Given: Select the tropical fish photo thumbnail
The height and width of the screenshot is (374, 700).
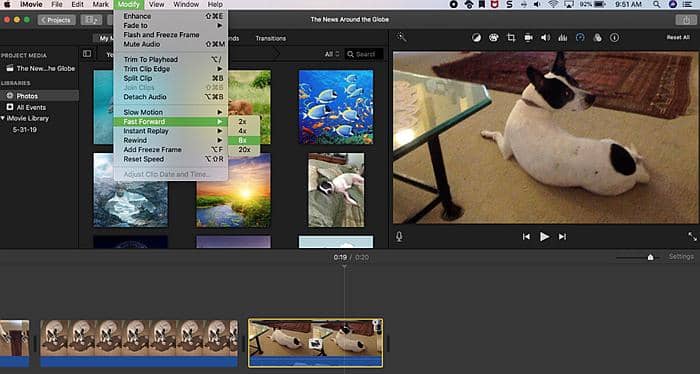Looking at the screenshot, I should pos(336,107).
